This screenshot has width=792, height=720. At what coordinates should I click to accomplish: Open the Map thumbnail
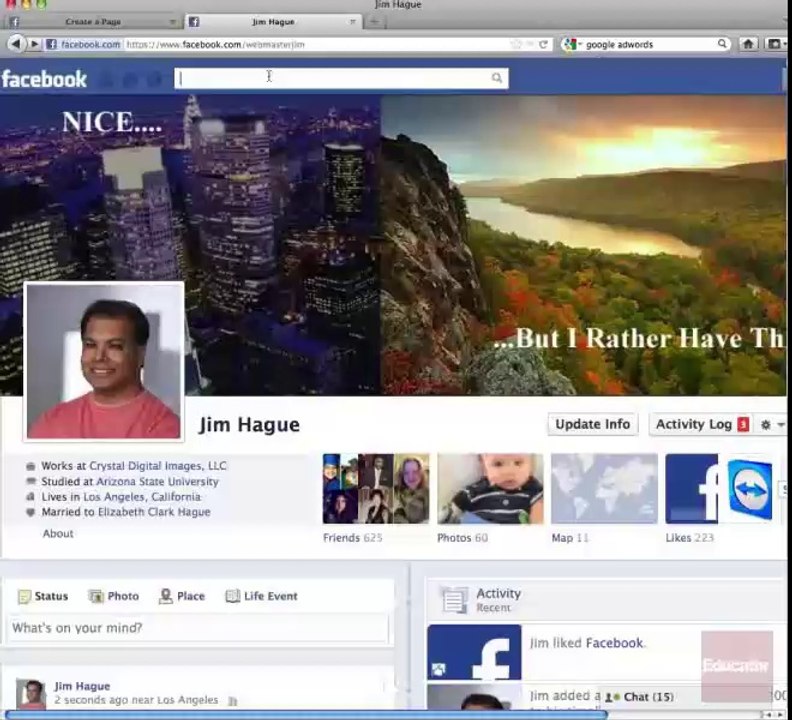[x=604, y=489]
